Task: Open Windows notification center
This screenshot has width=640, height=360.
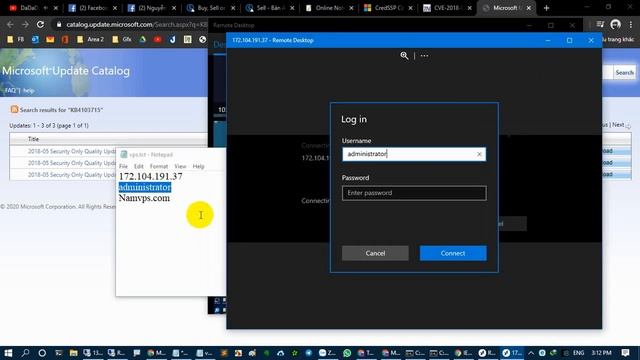Action: 625,353
